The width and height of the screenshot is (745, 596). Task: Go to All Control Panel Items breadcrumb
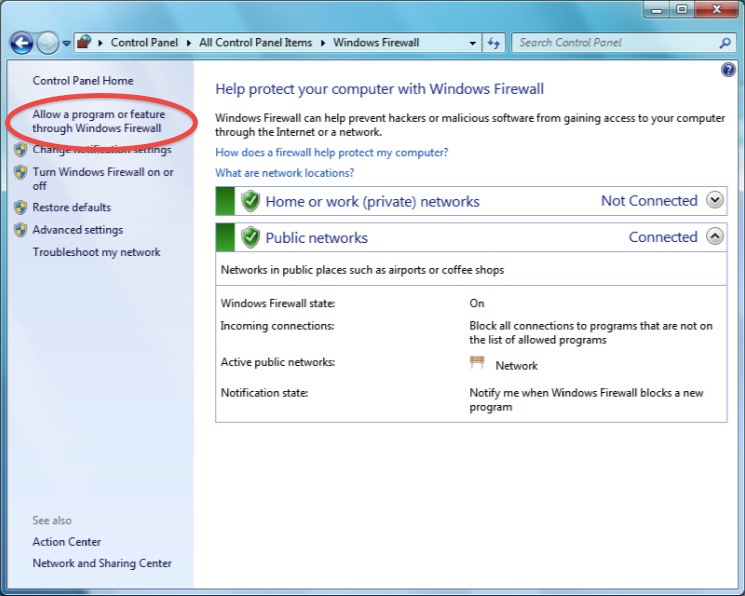coord(256,43)
